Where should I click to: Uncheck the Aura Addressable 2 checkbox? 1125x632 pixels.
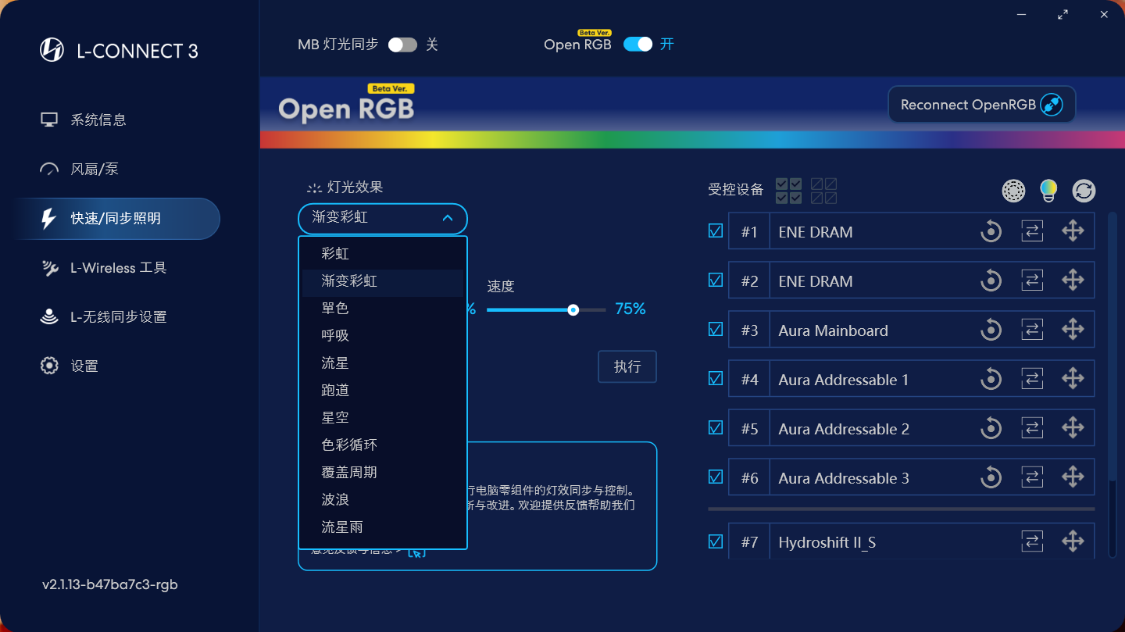[715, 428]
